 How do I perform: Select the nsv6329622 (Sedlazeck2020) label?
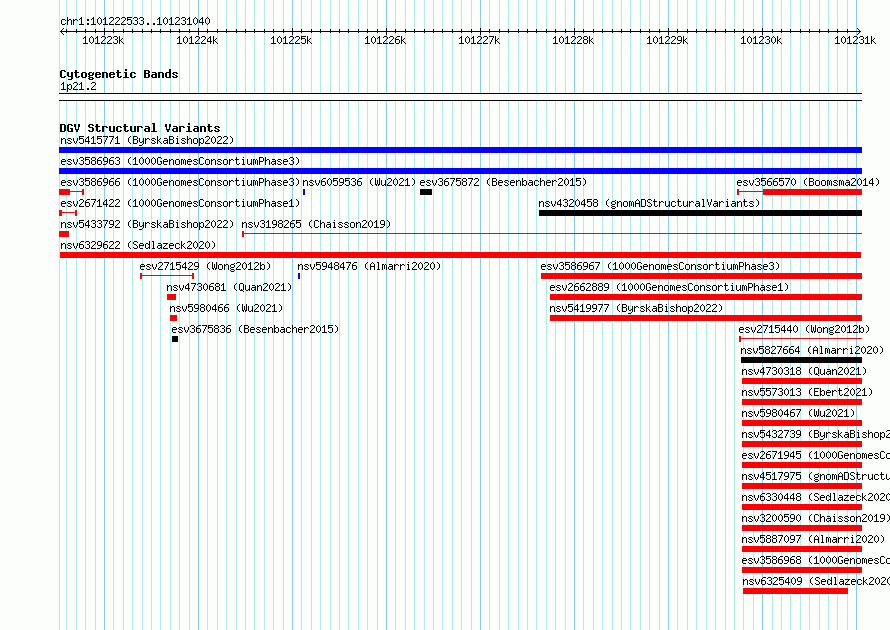coord(138,245)
